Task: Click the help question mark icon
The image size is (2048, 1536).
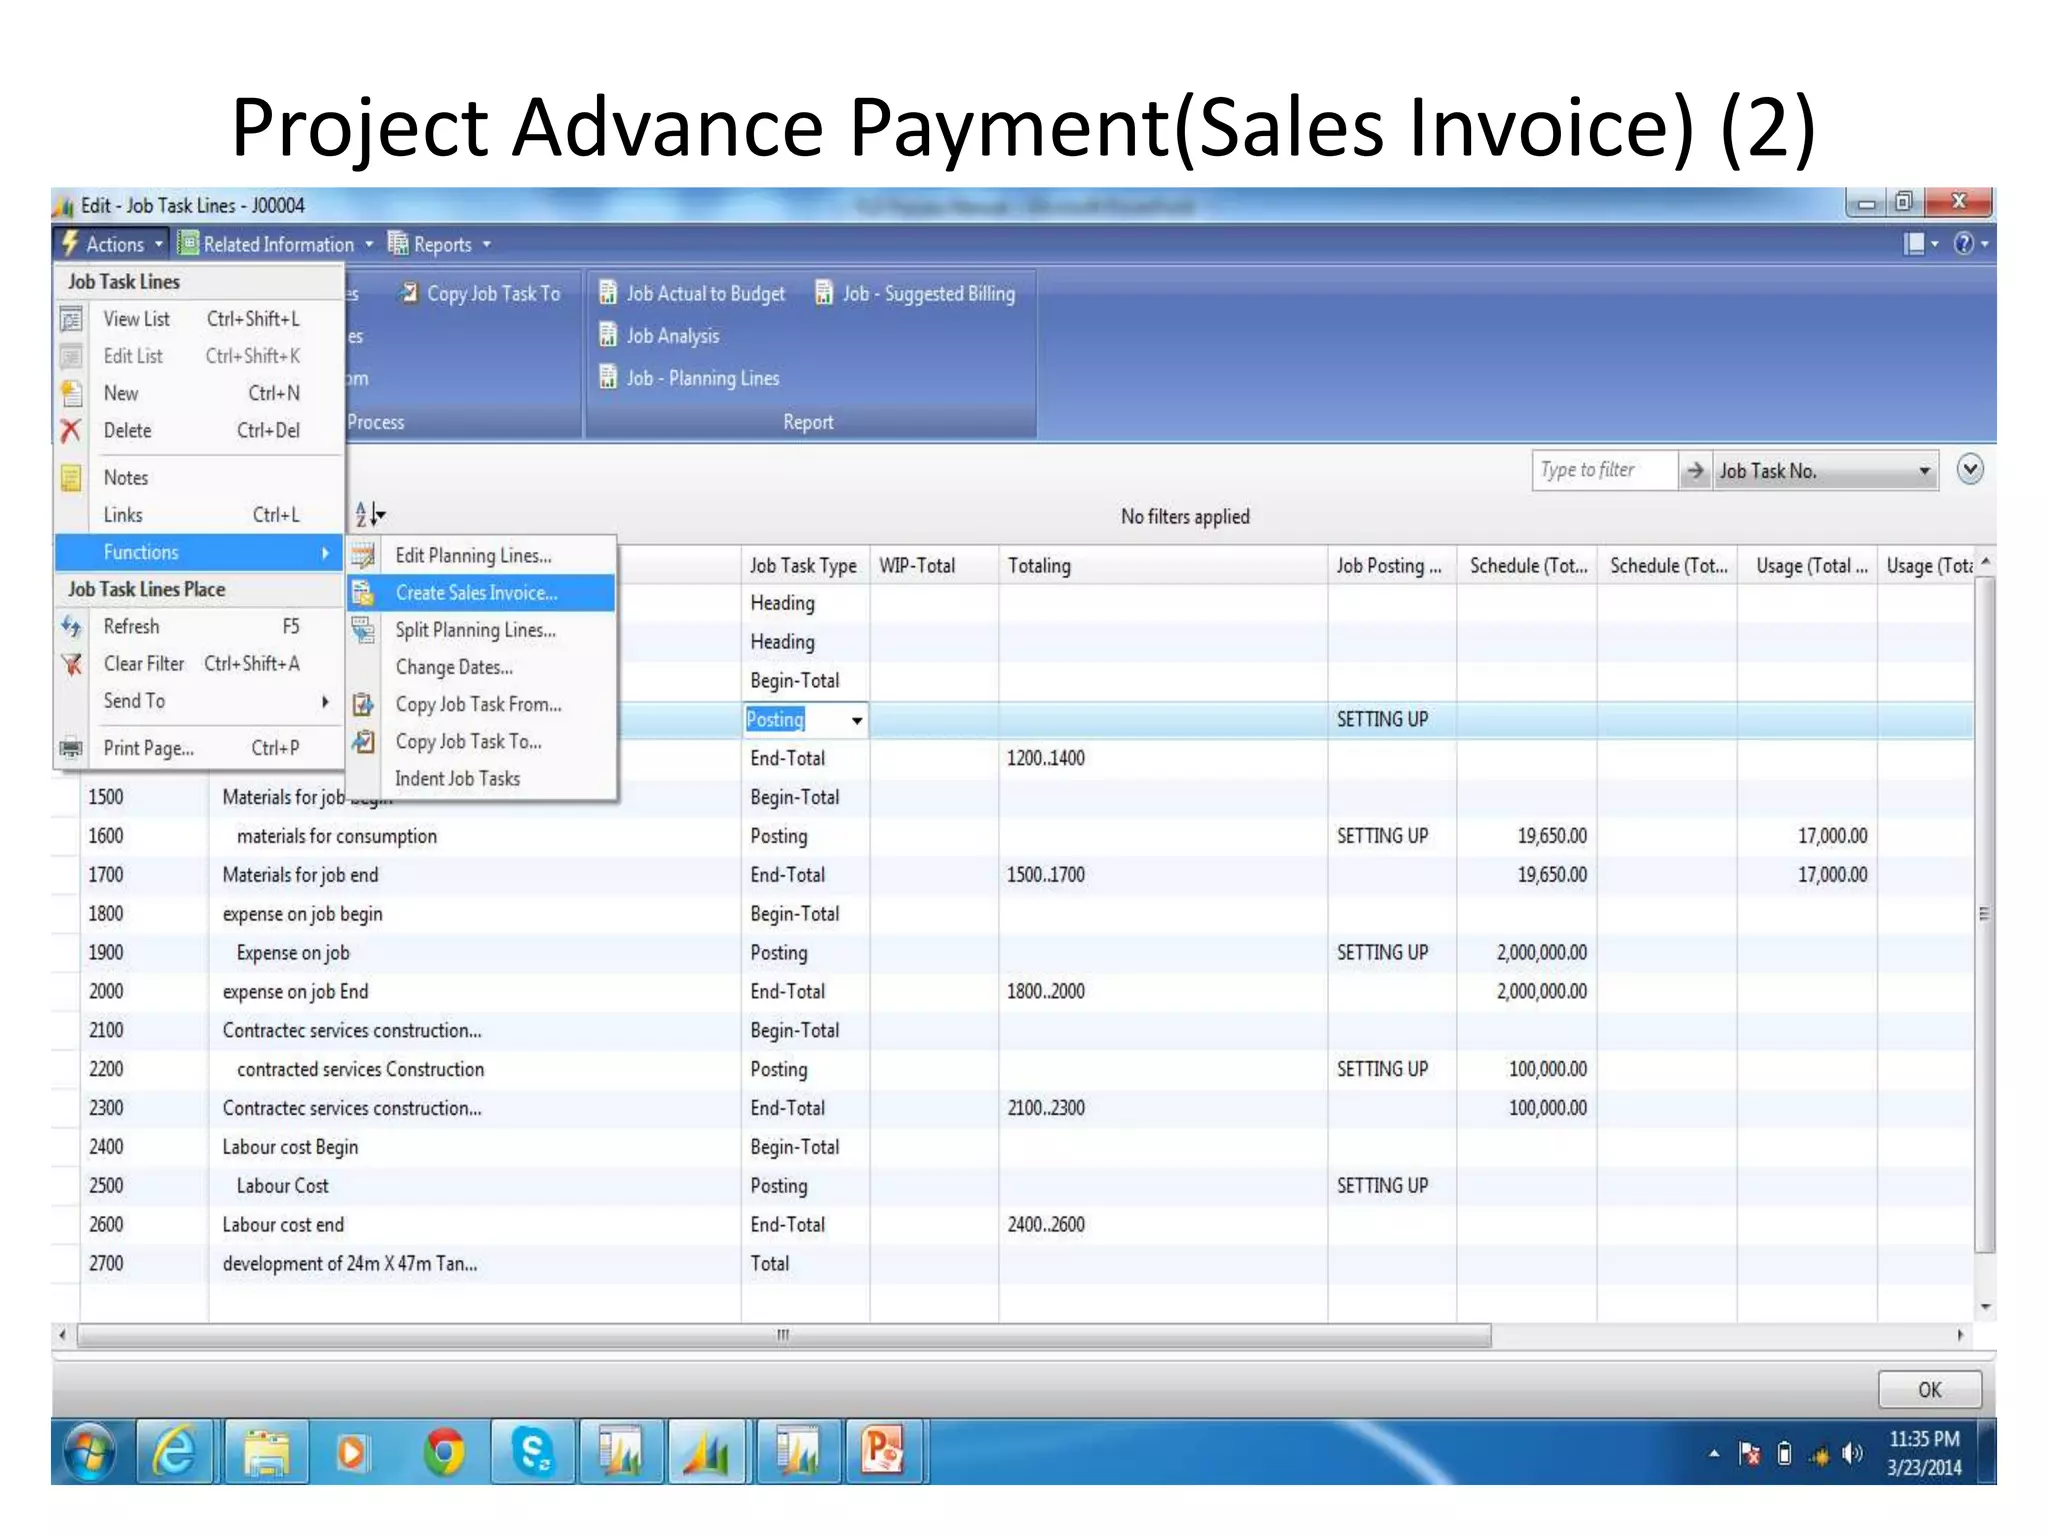Action: coord(1964,244)
